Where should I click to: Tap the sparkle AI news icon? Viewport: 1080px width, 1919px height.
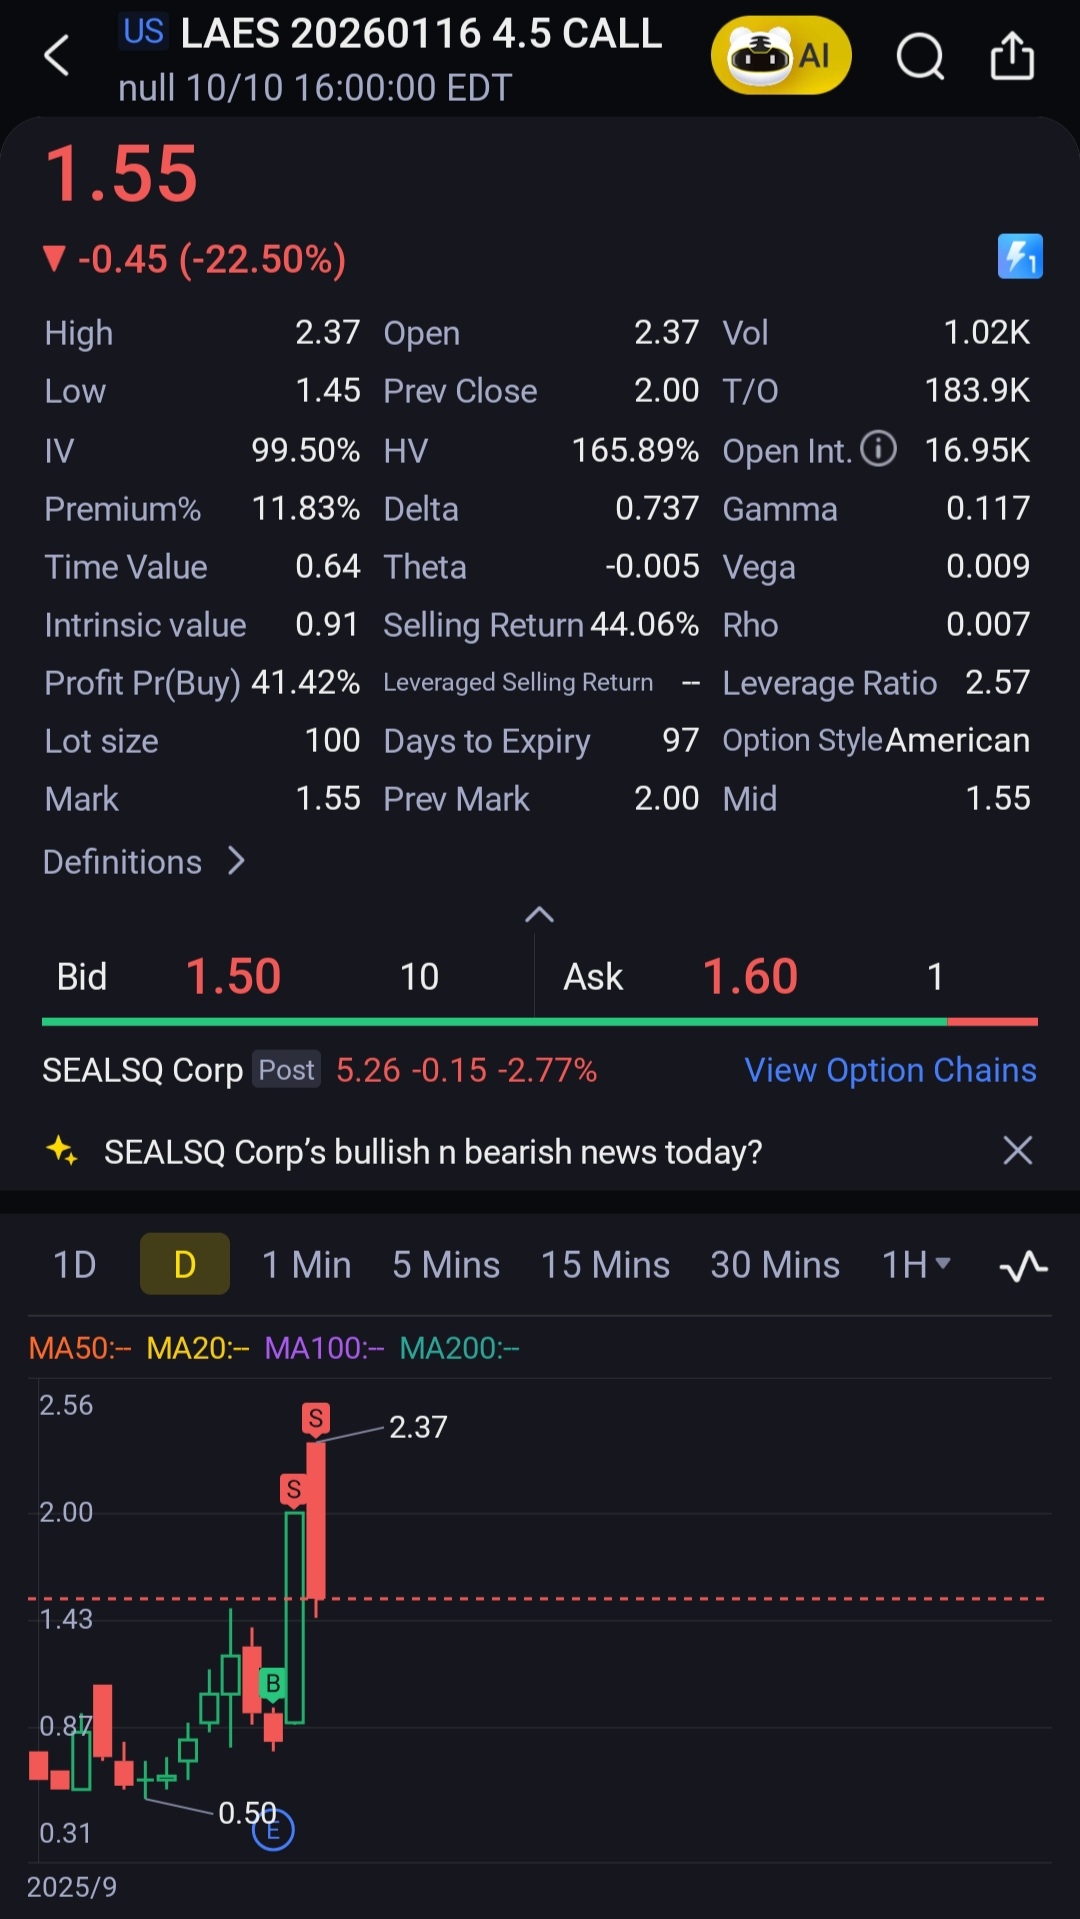coord(62,1151)
